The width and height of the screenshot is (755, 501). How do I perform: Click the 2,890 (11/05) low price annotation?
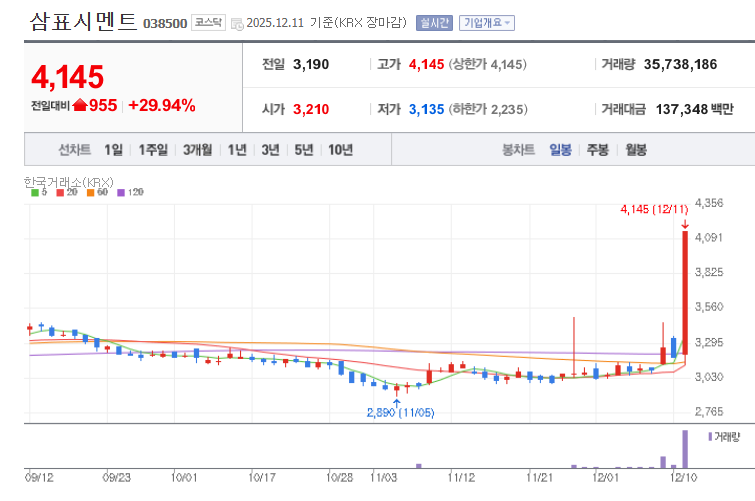(400, 412)
